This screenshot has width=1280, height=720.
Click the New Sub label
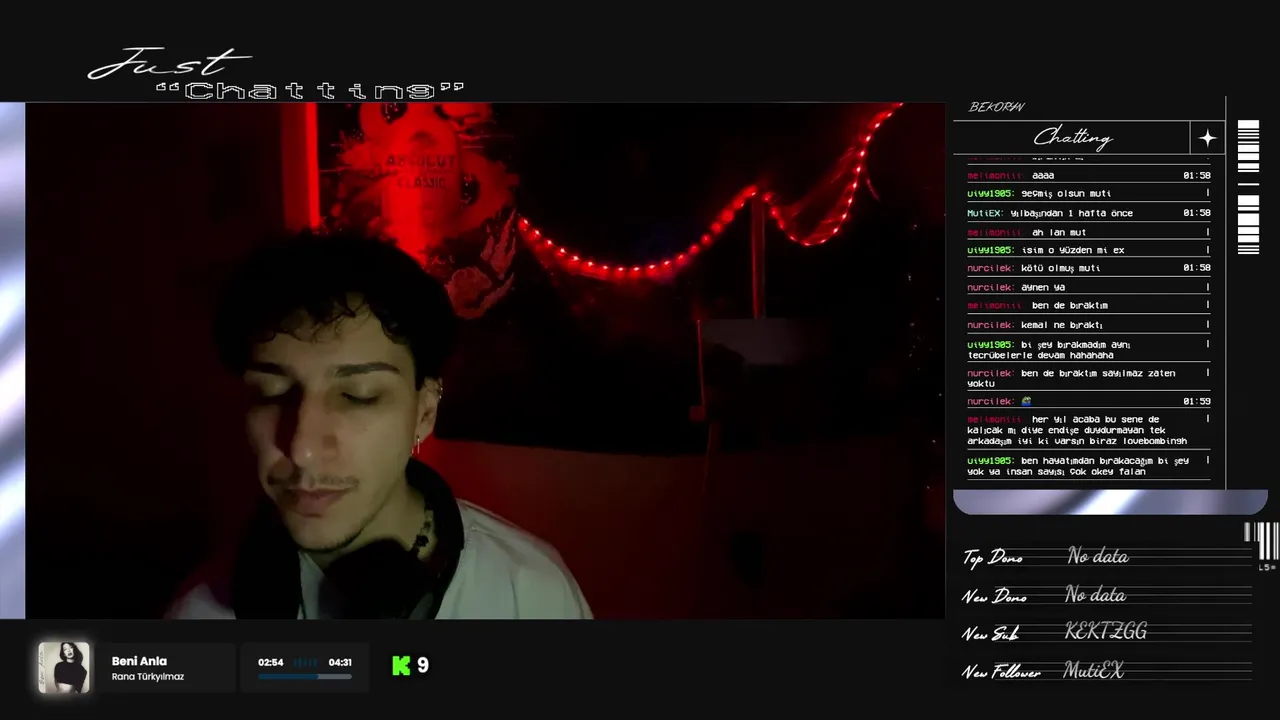990,634
